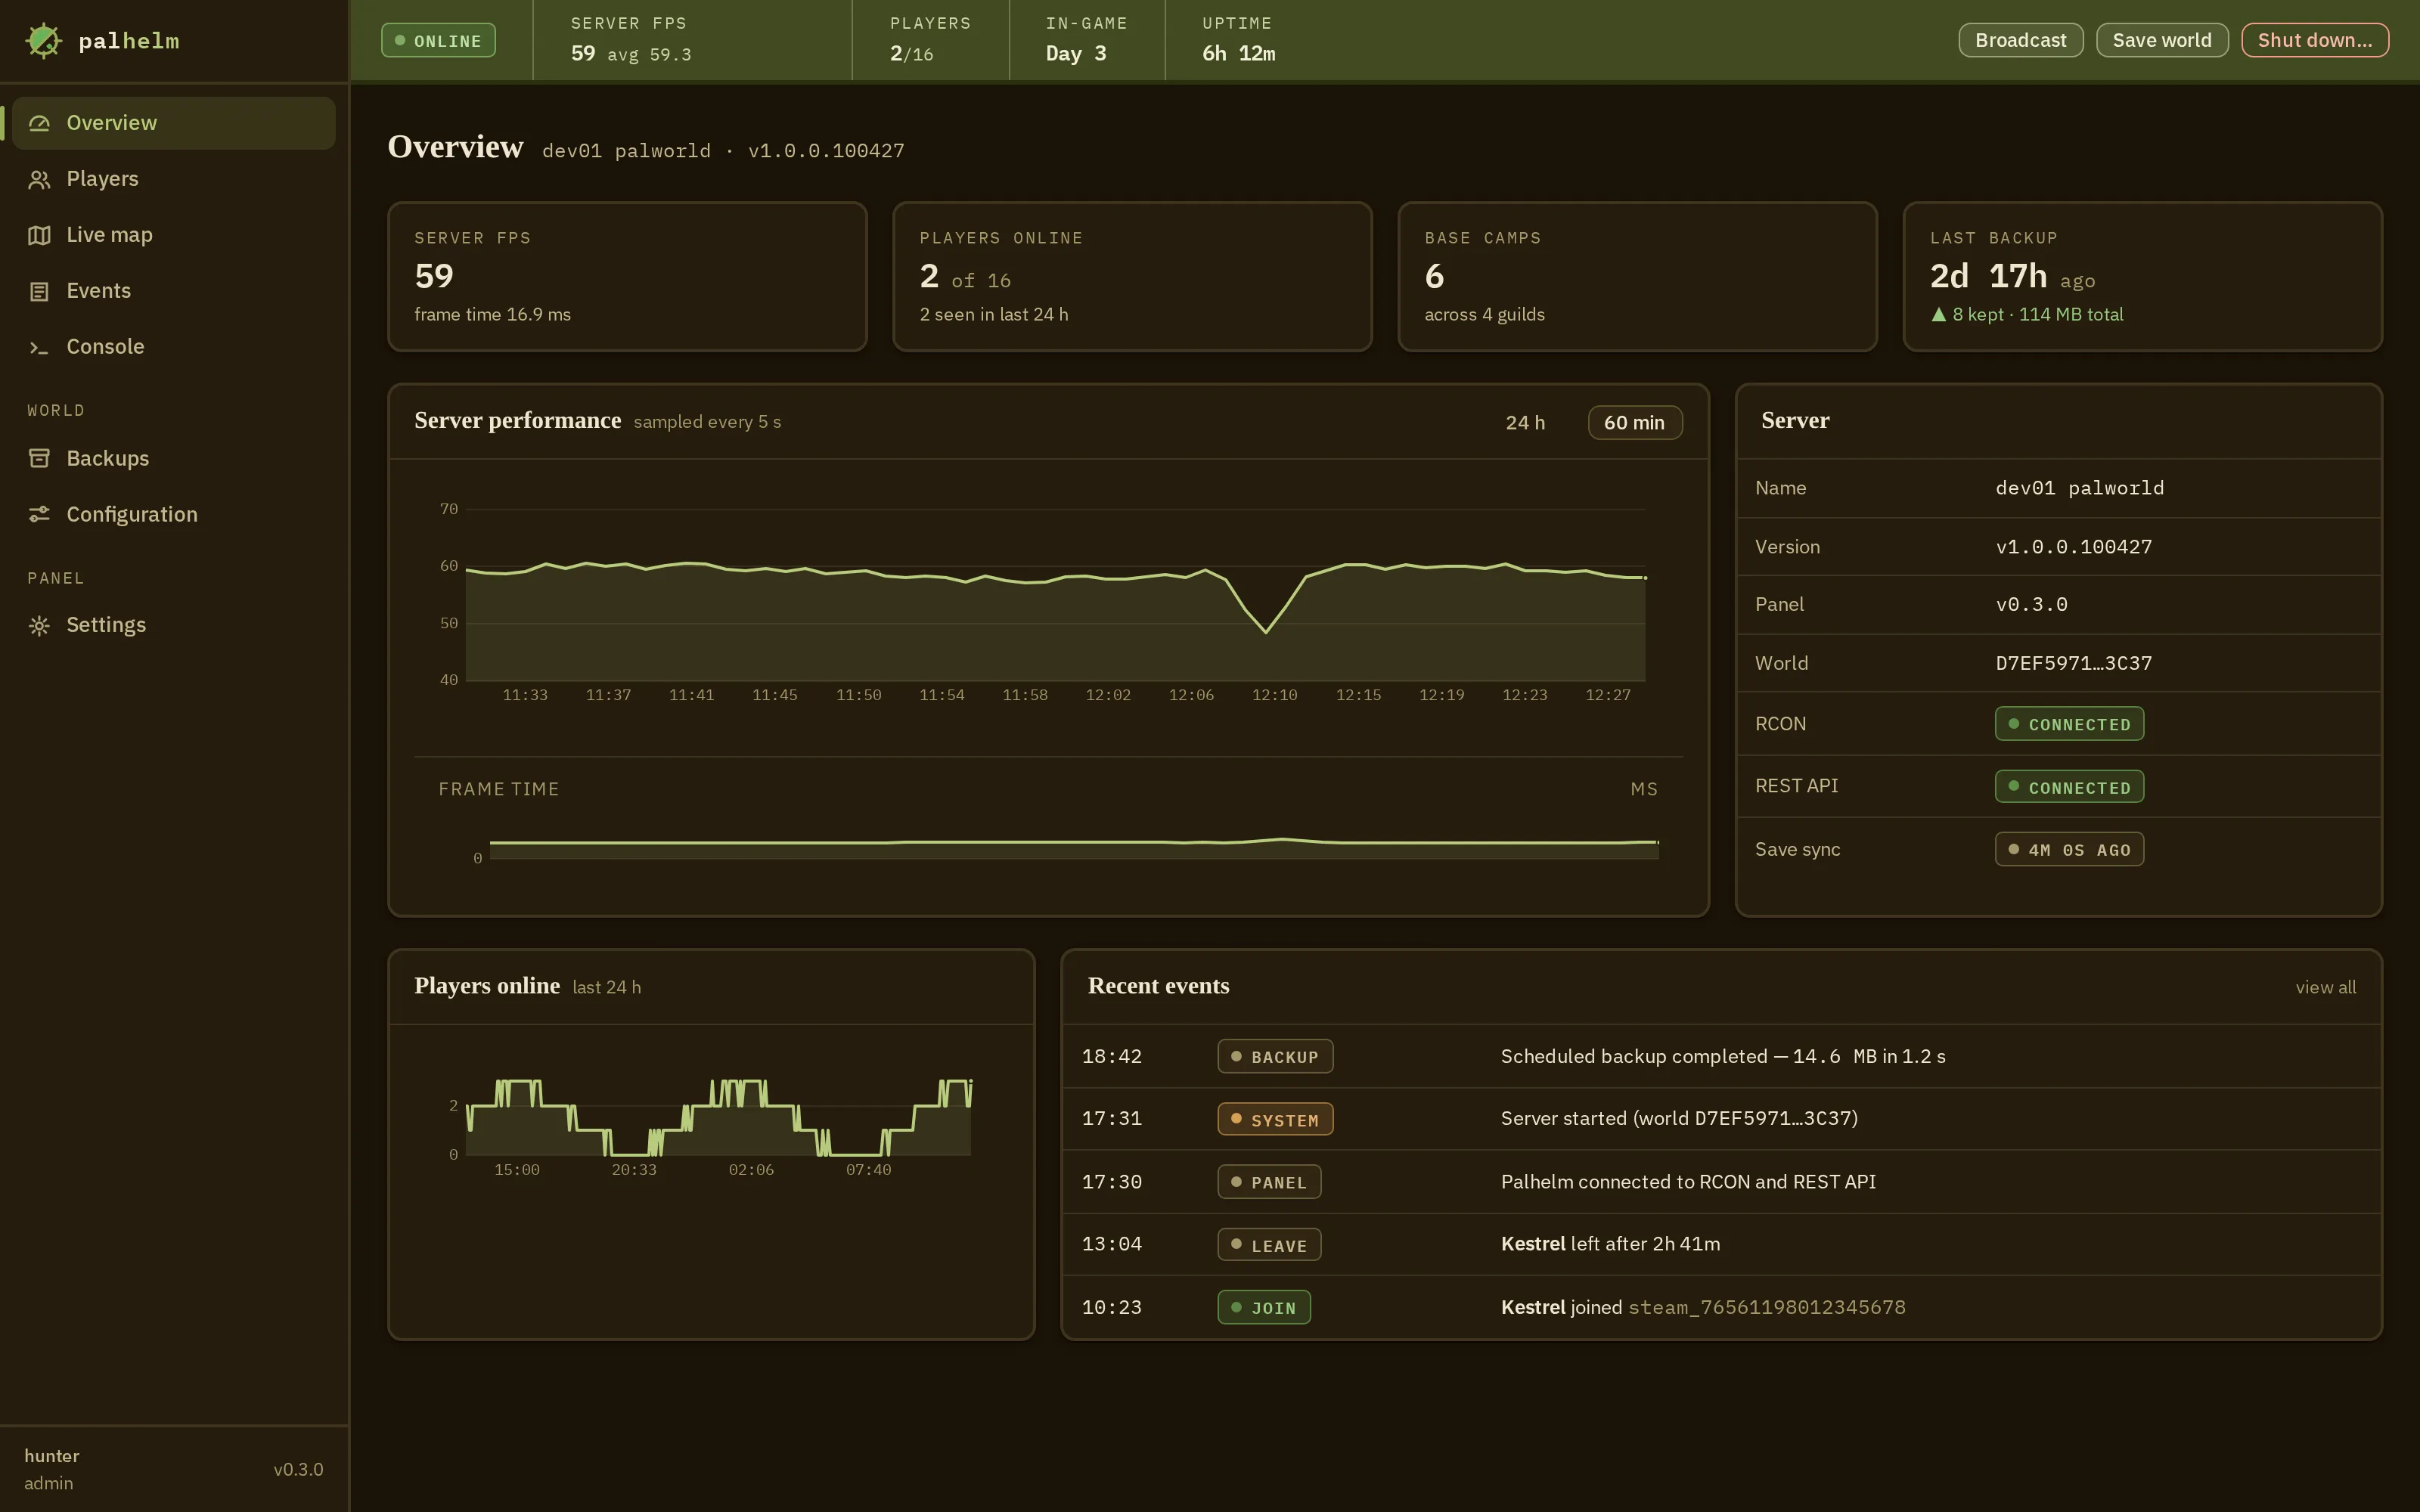
Task: Open the Live map page label
Action: [109, 235]
